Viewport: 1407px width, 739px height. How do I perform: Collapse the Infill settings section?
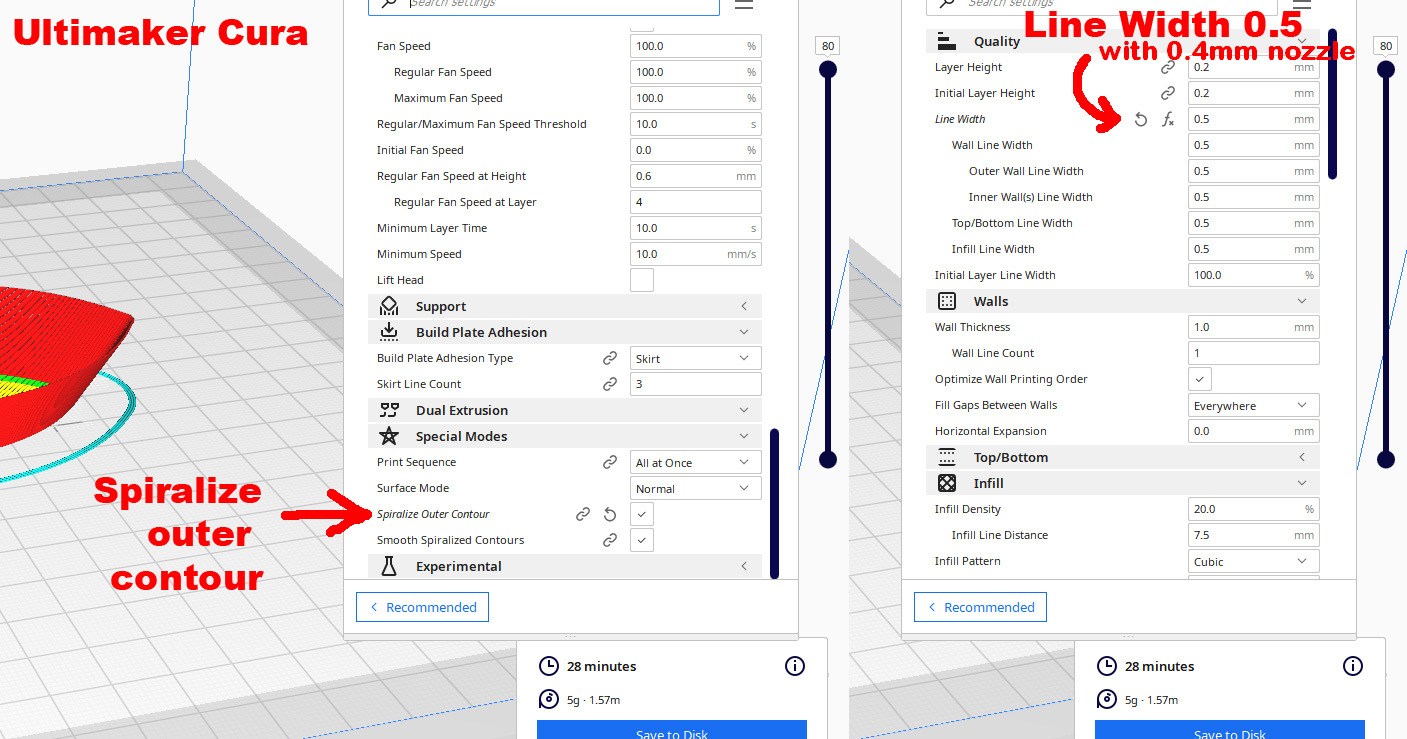coord(1123,483)
